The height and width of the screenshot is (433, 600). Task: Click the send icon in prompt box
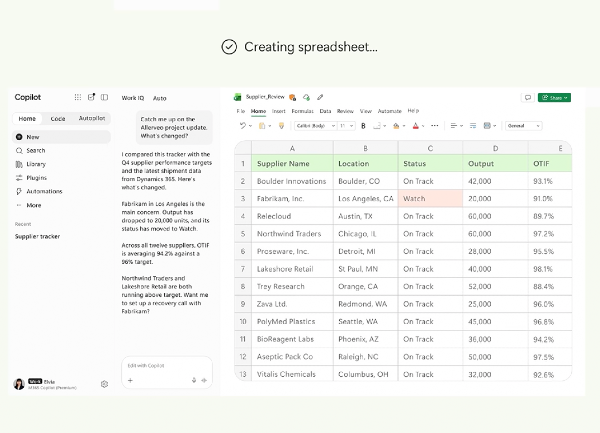coord(204,380)
